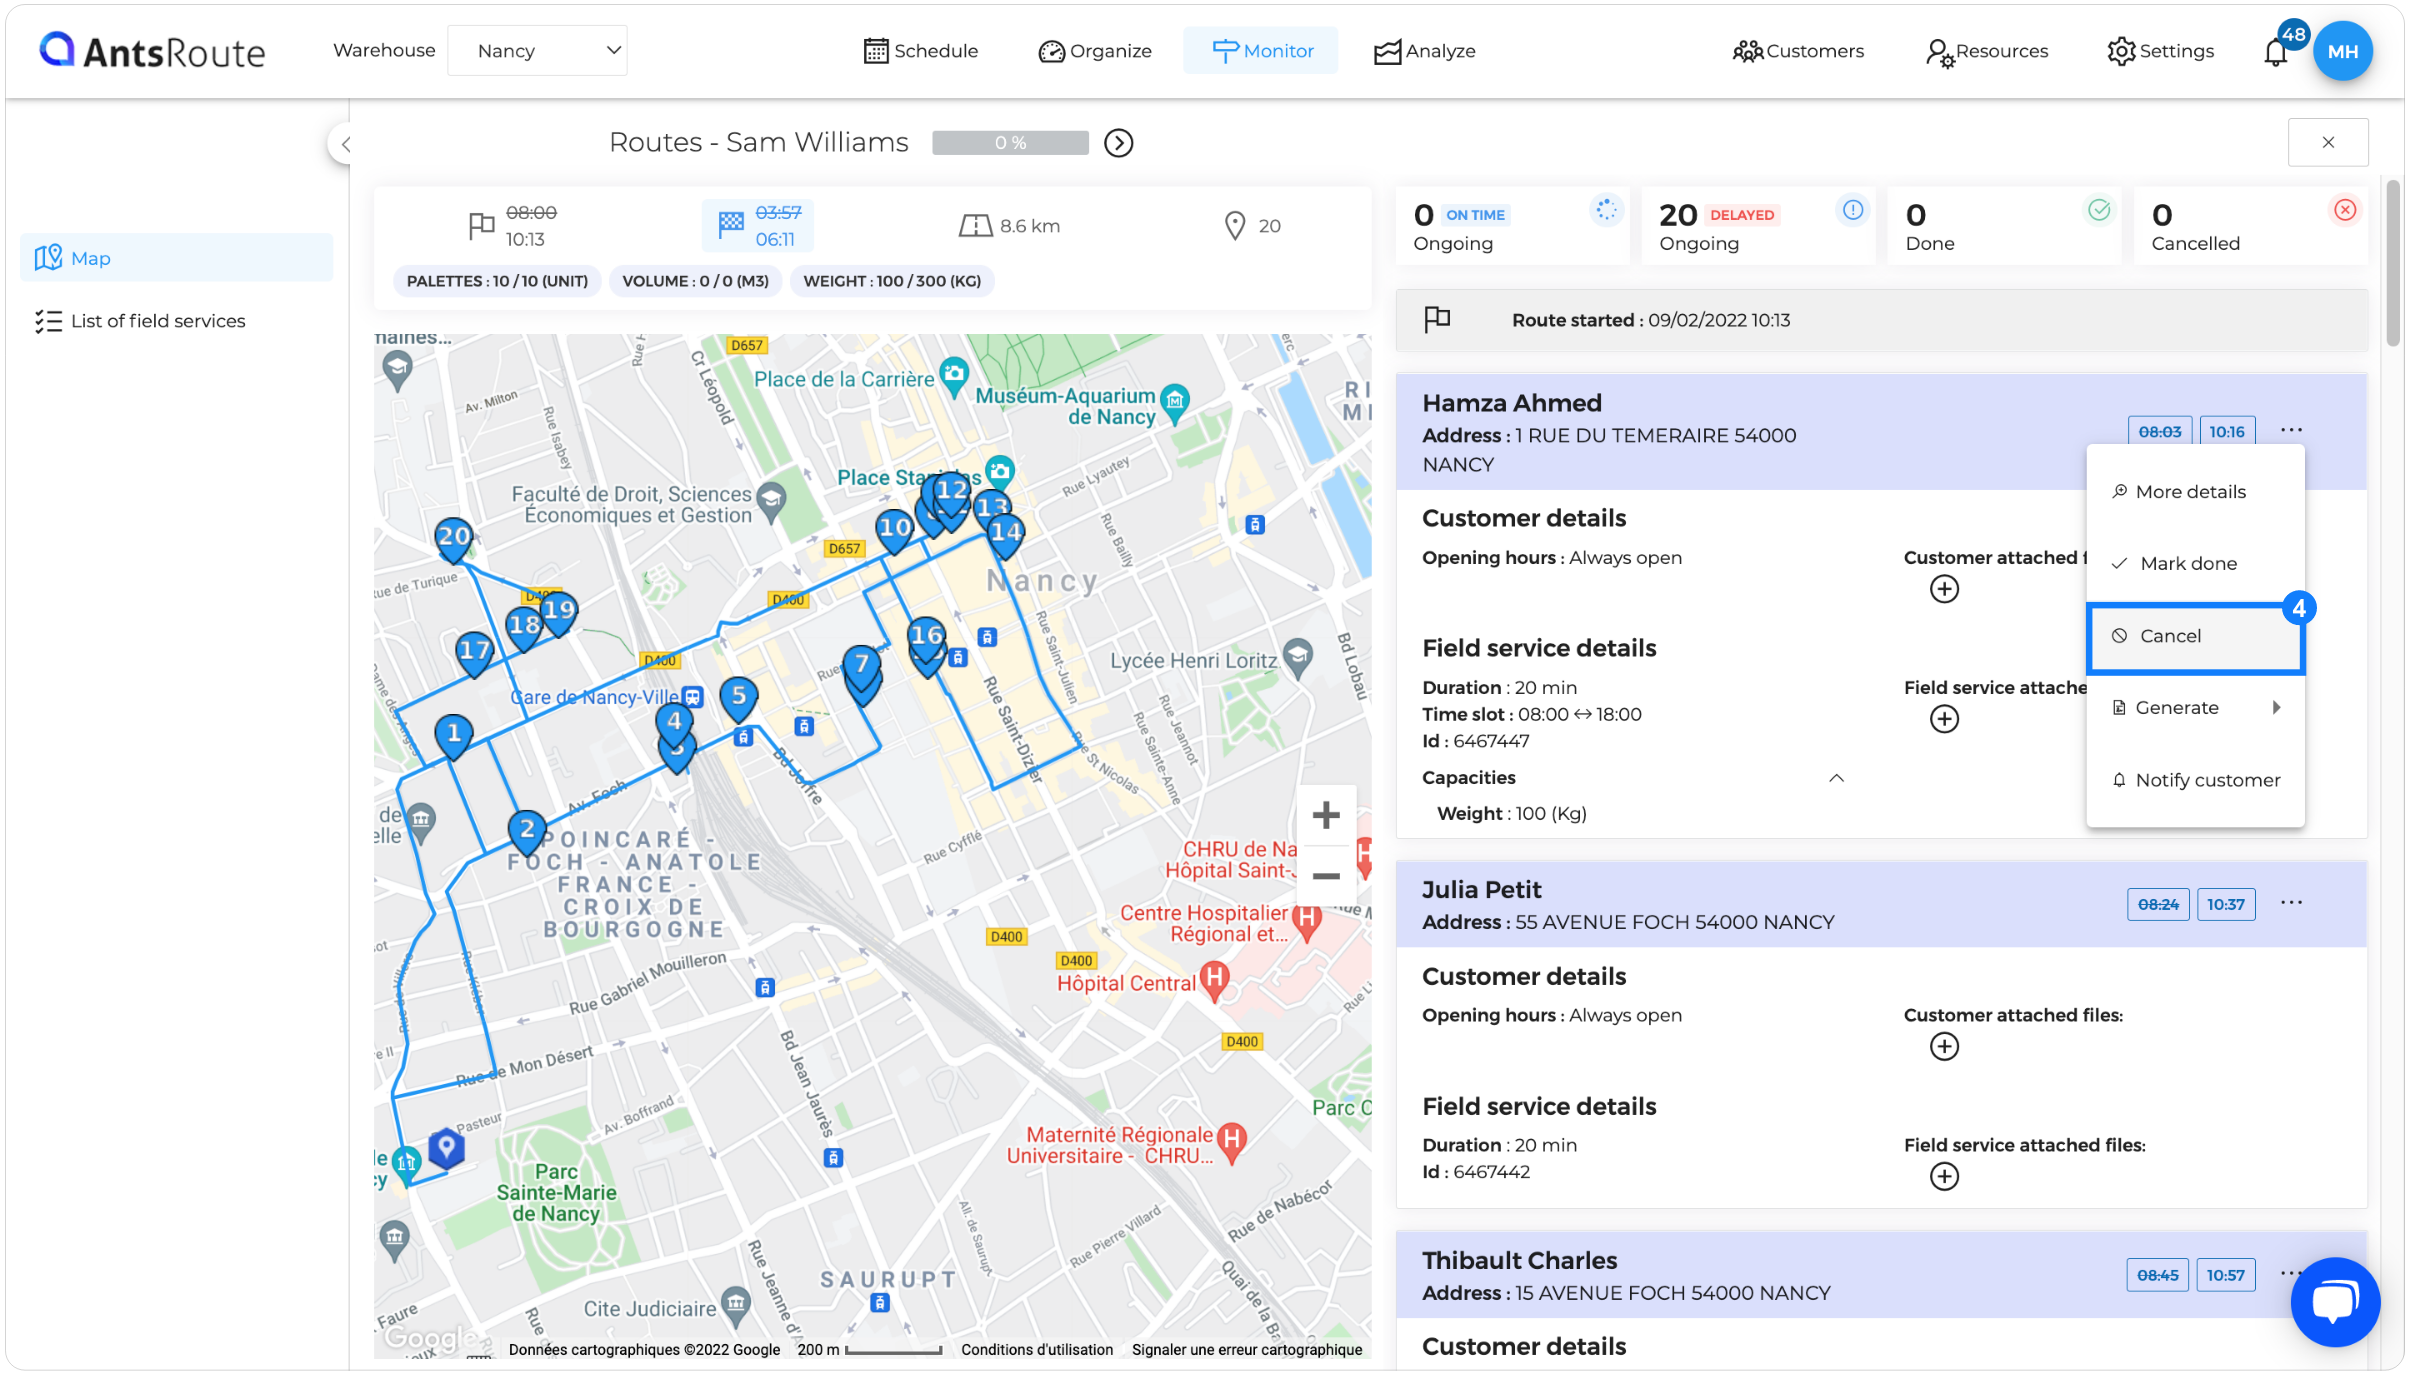The height and width of the screenshot is (1374, 2409).
Task: Add customer attached file for Julia Petit
Action: pos(1943,1047)
